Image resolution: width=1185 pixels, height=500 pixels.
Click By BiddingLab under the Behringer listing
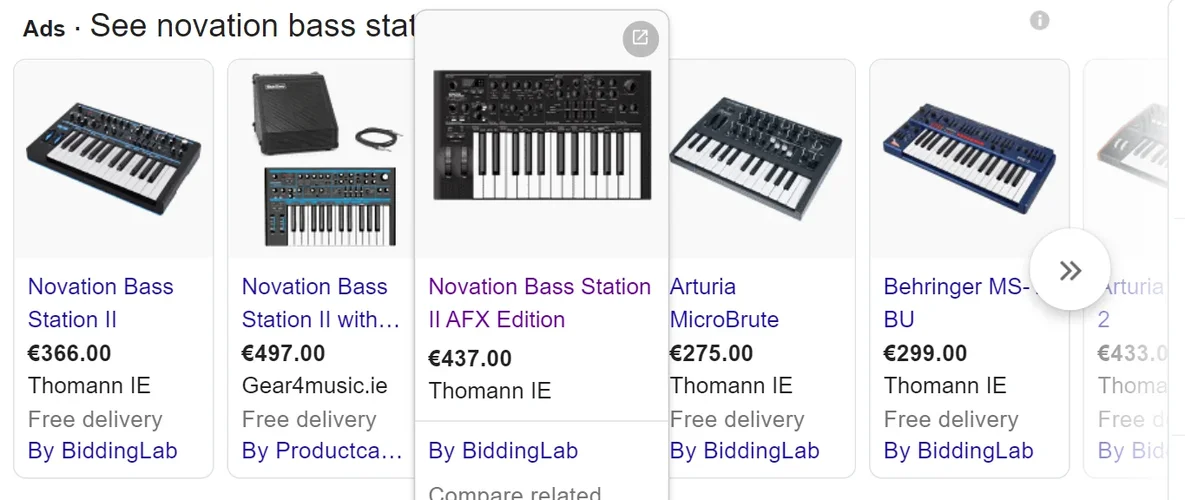(x=958, y=451)
